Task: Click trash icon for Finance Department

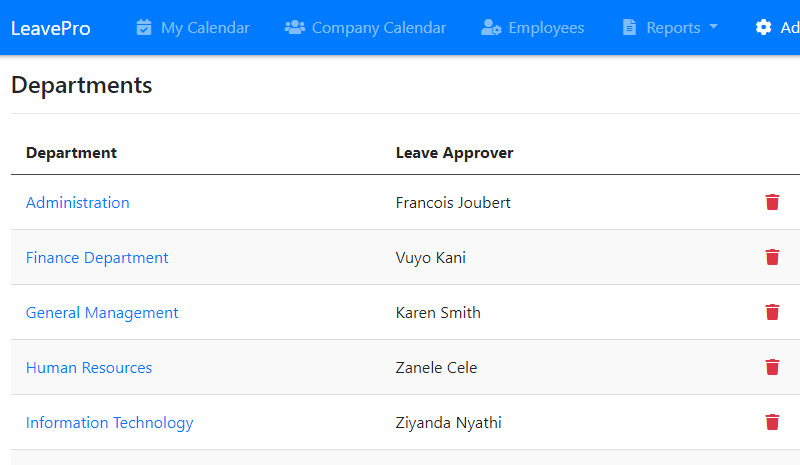Action: point(772,257)
